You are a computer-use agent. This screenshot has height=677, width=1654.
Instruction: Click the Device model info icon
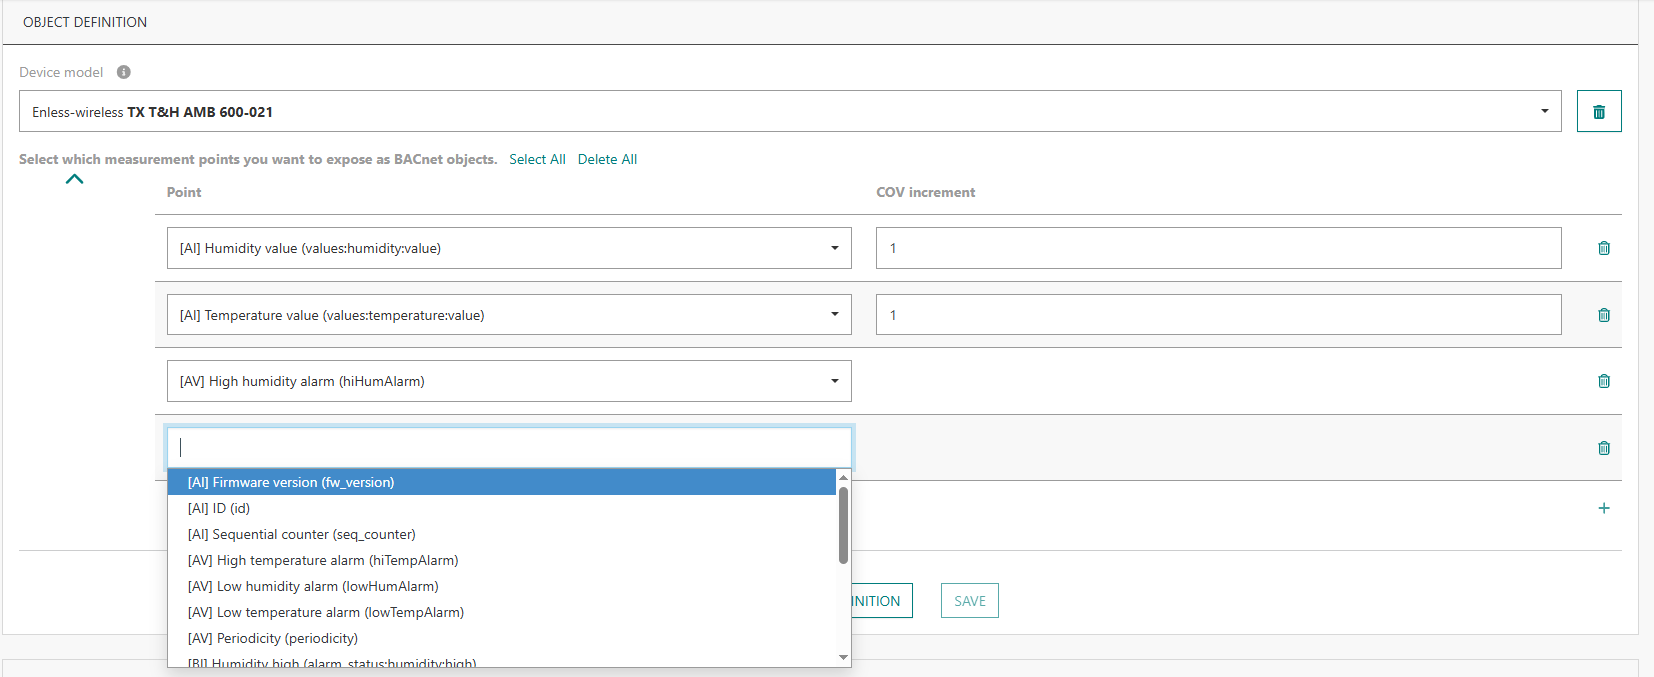(124, 72)
